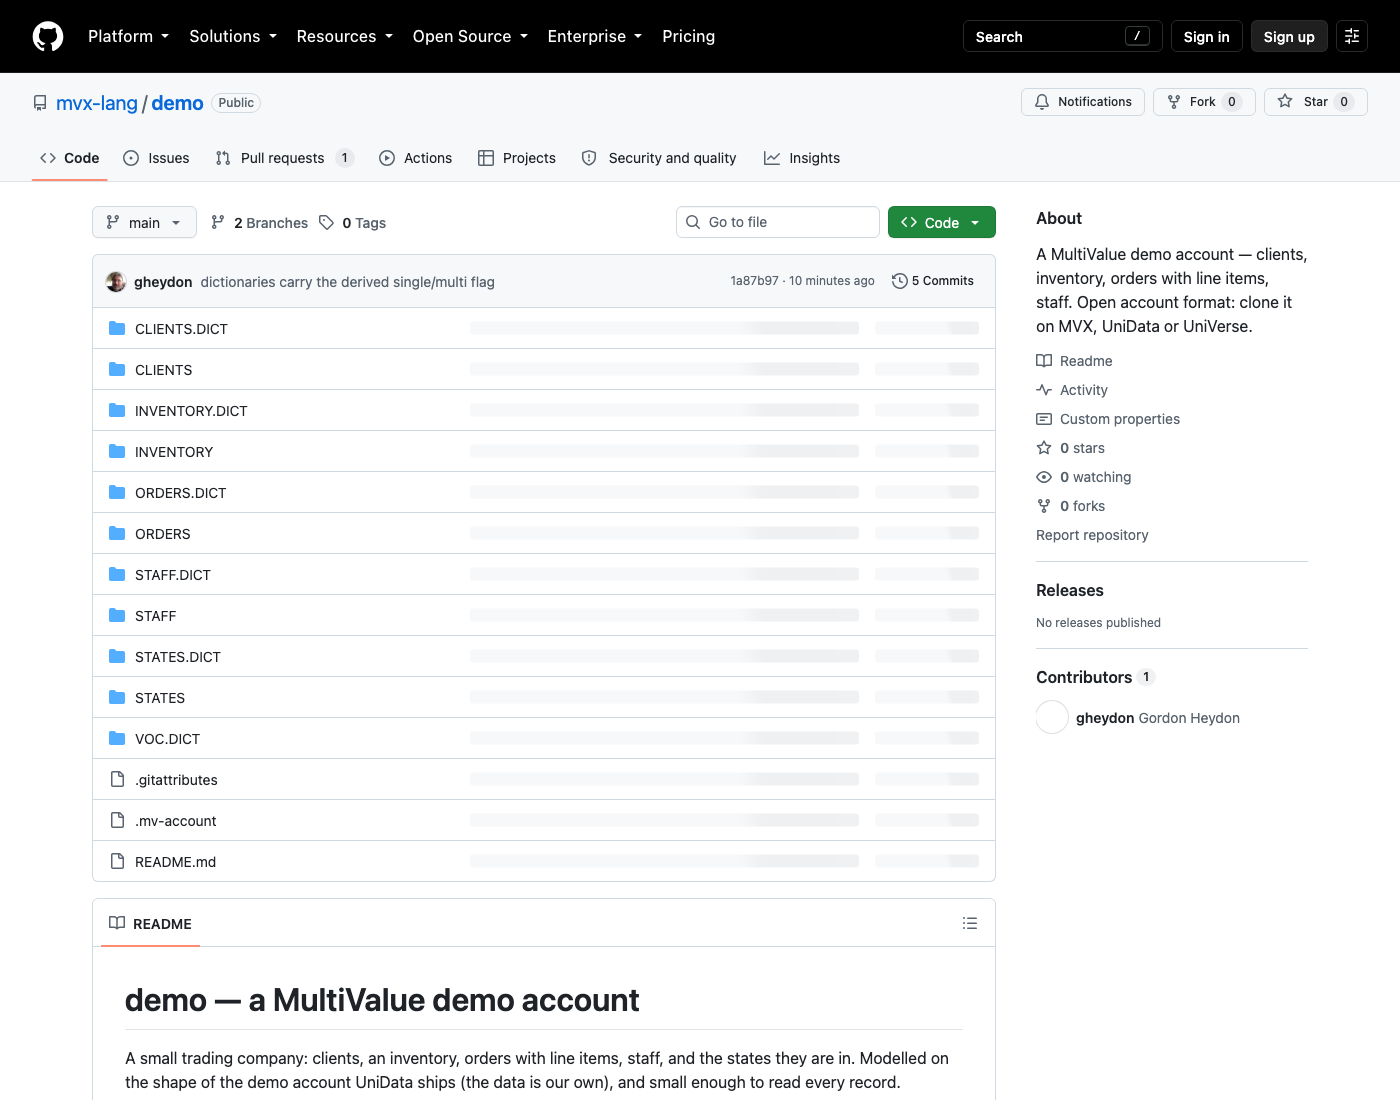Image resolution: width=1400 pixels, height=1100 pixels.
Task: Click the Sign in button
Action: click(1207, 36)
